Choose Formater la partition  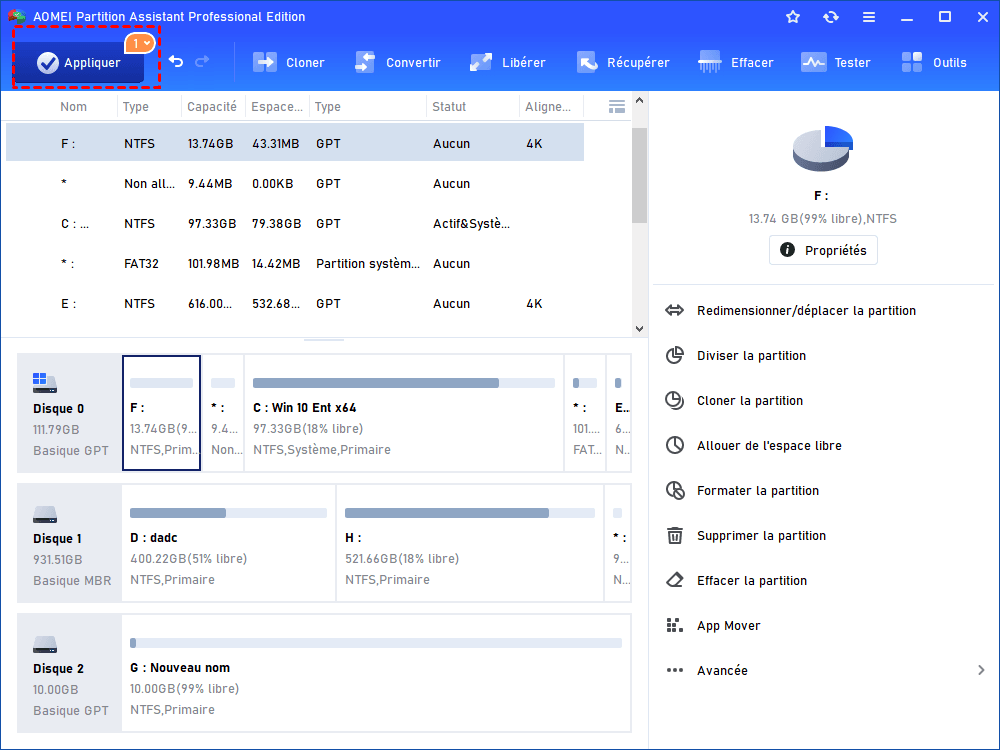click(x=758, y=490)
